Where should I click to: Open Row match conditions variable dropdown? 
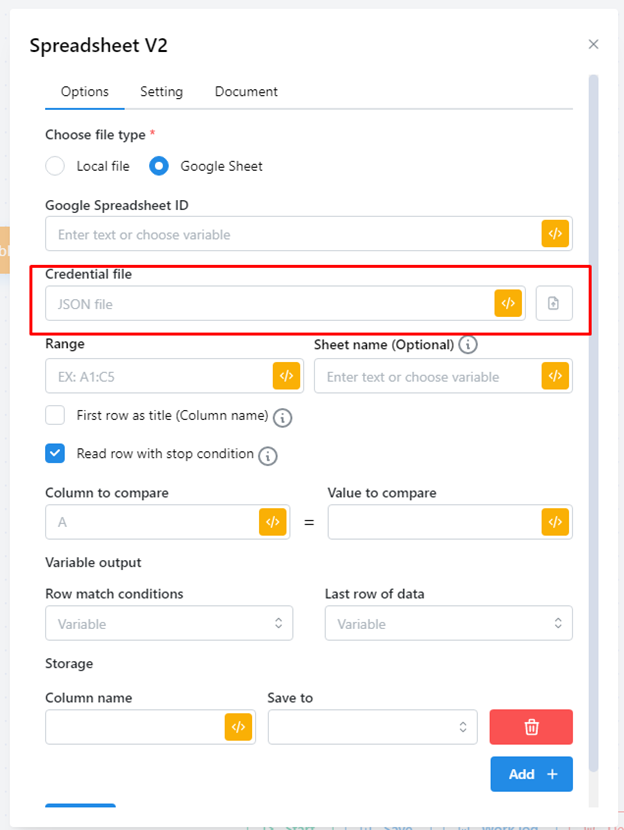coord(169,623)
